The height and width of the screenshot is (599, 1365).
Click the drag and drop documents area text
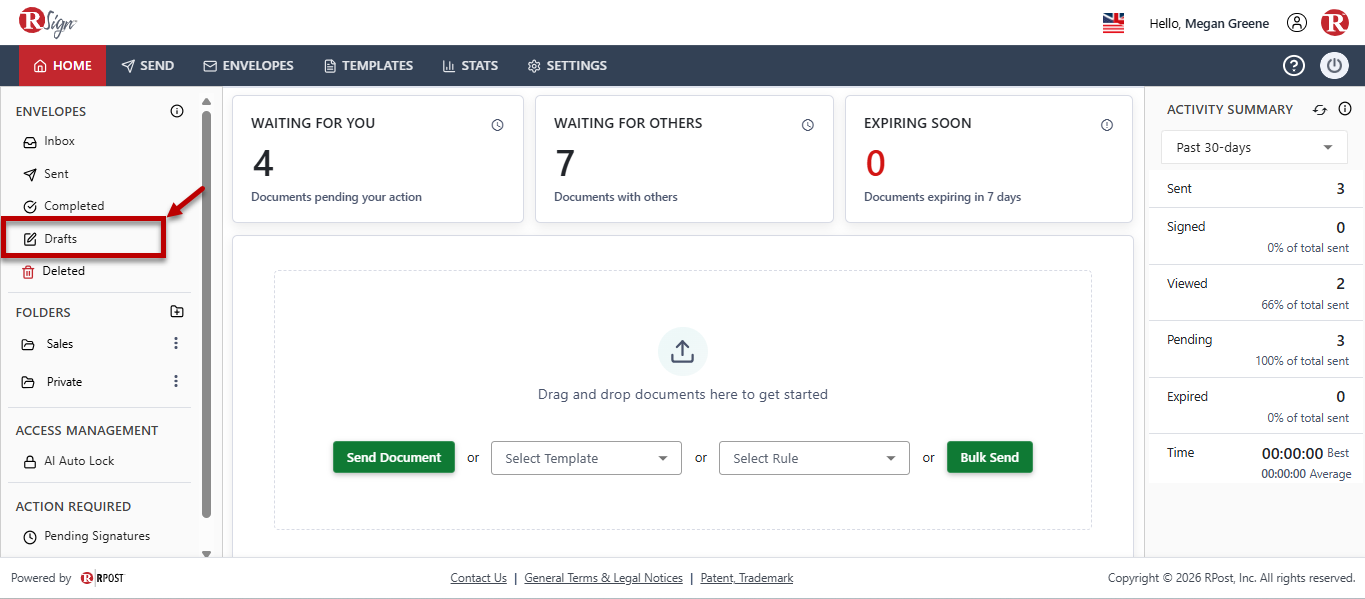tap(683, 394)
